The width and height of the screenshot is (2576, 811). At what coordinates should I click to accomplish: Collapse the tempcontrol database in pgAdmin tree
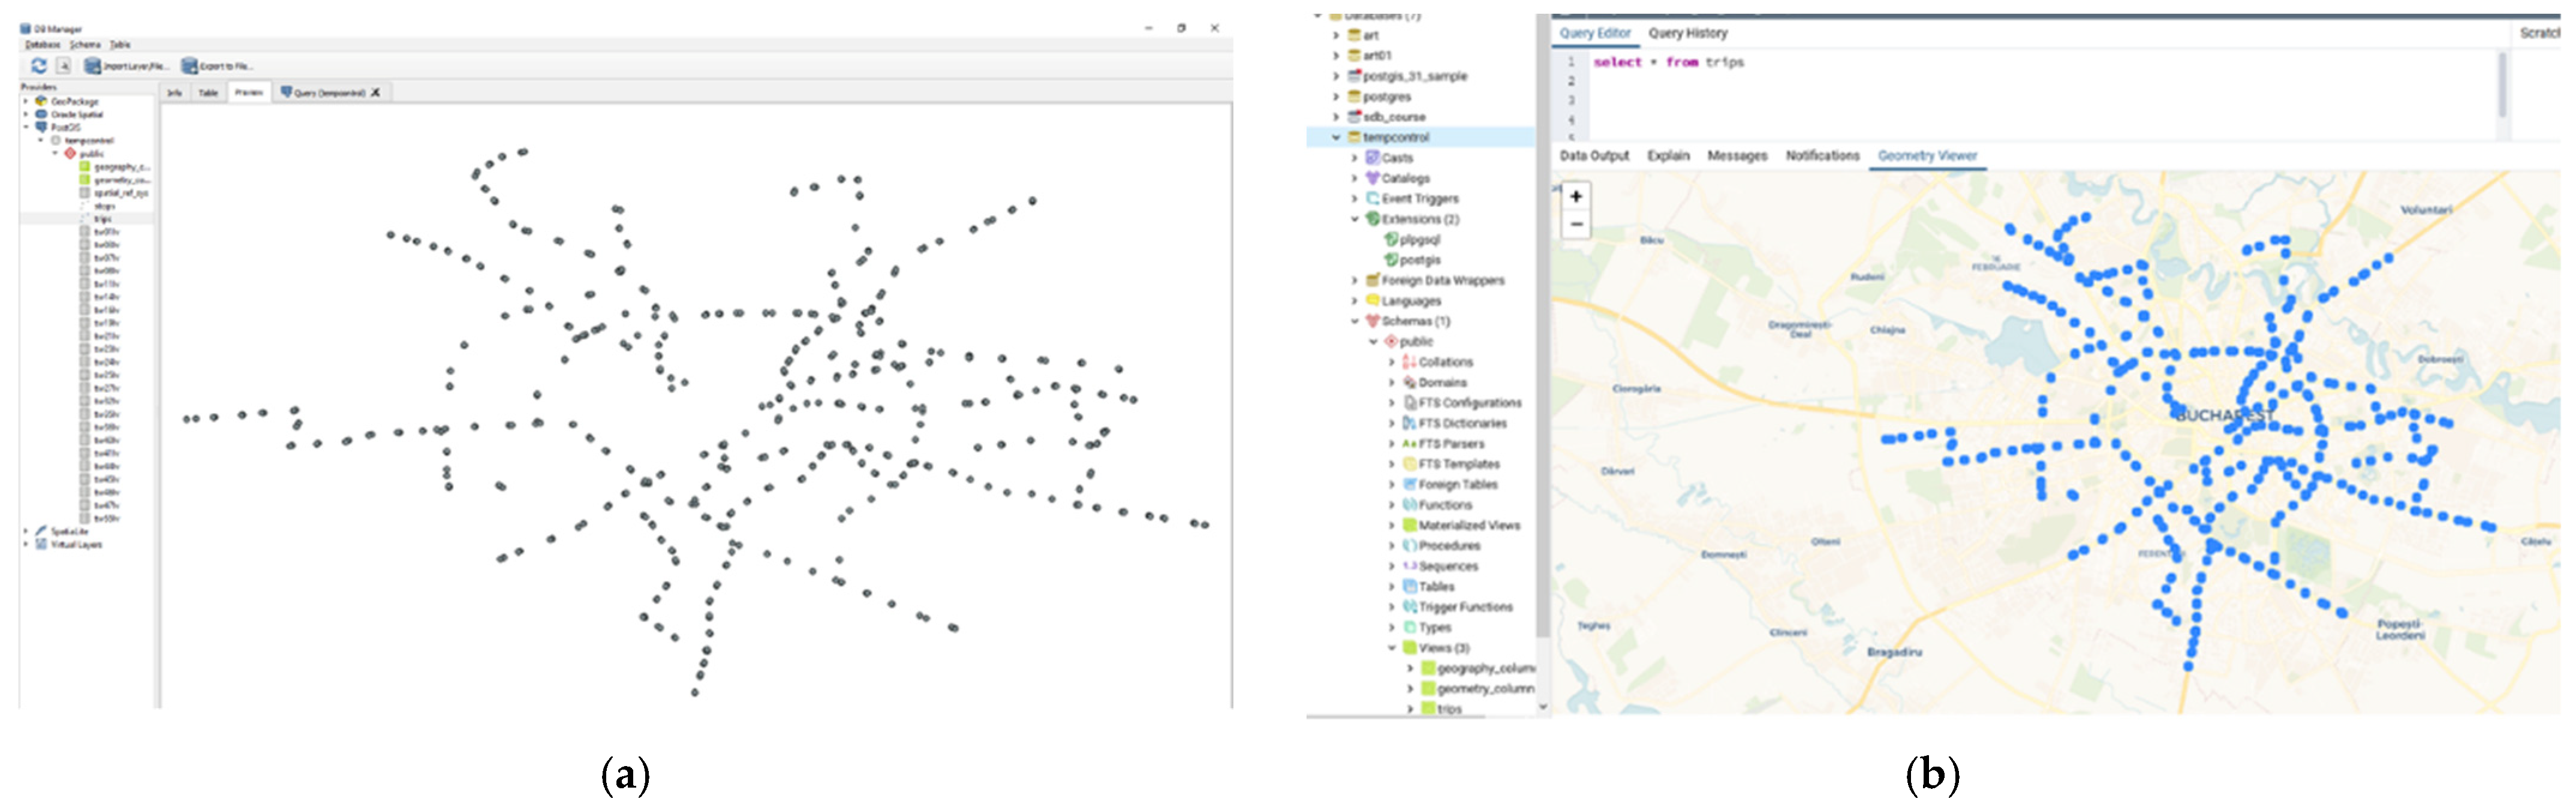point(1336,137)
